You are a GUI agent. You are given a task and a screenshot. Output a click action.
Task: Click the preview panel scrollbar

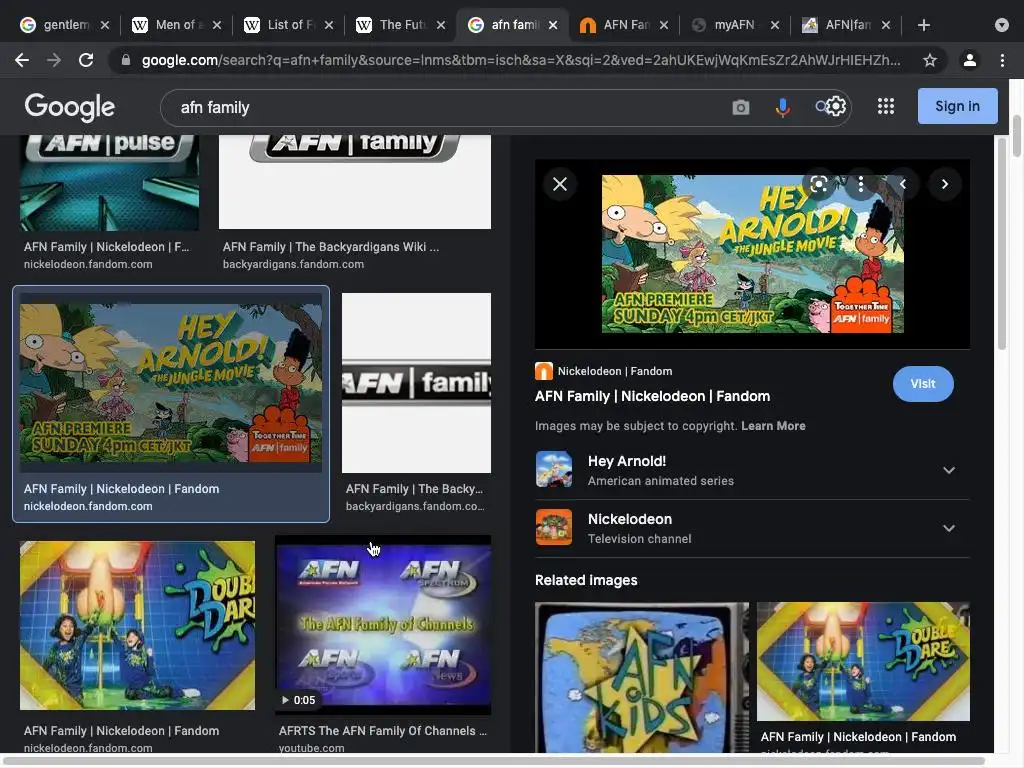click(x=1002, y=243)
